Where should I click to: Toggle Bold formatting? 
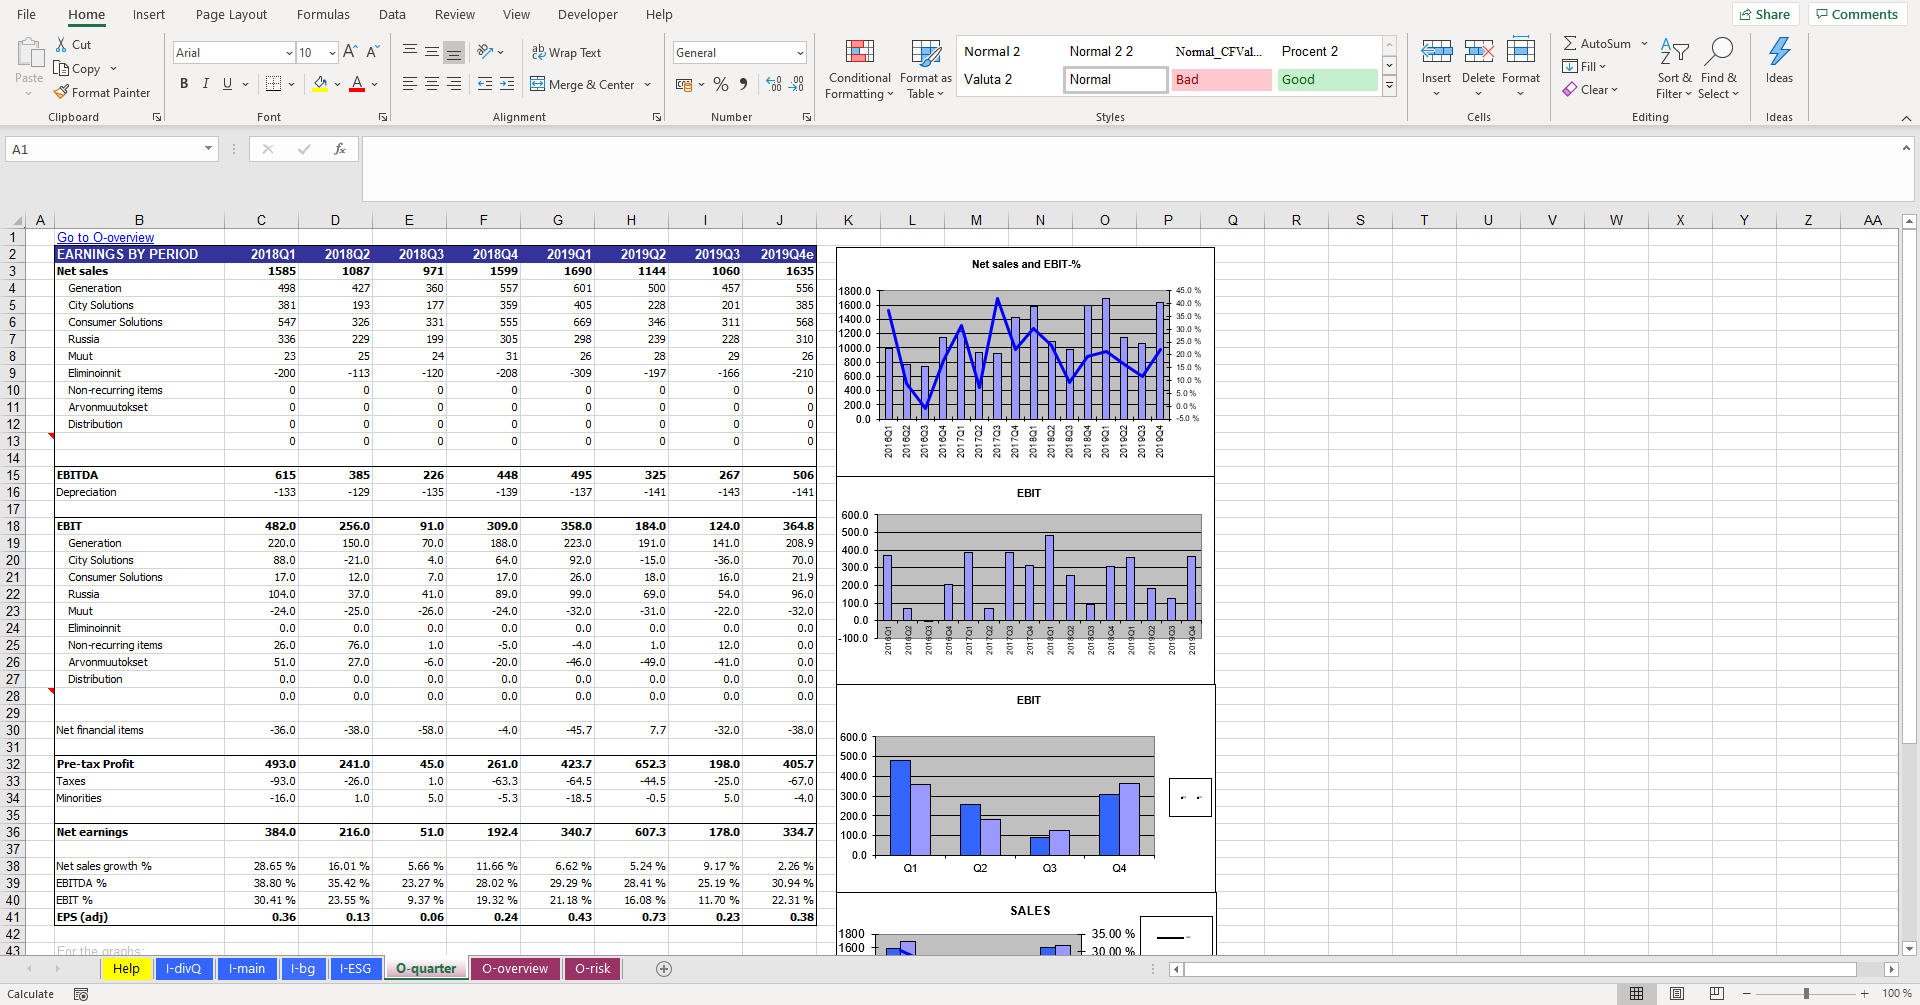184,84
